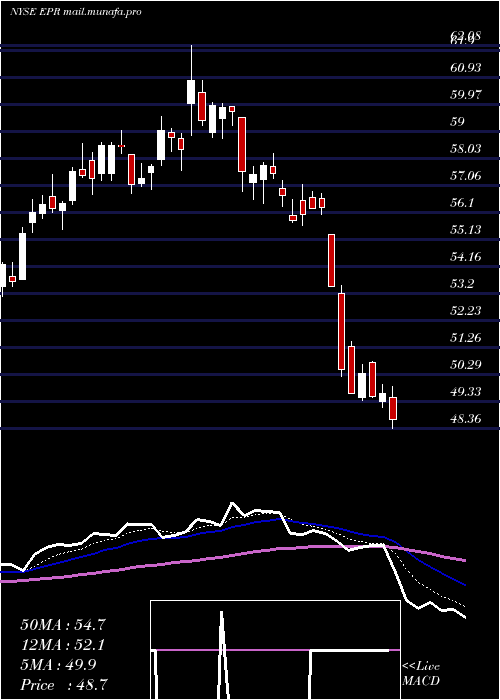Select the 50.29 price axis label
The width and height of the screenshot is (500, 700).
point(466,365)
